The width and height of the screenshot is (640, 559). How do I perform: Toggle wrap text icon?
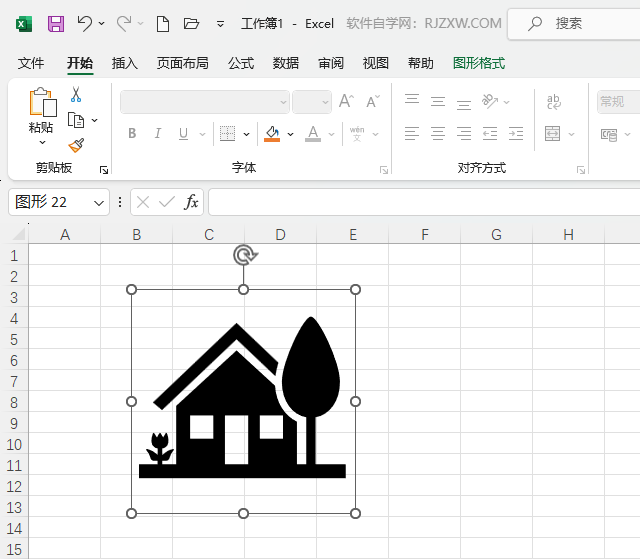(554, 102)
